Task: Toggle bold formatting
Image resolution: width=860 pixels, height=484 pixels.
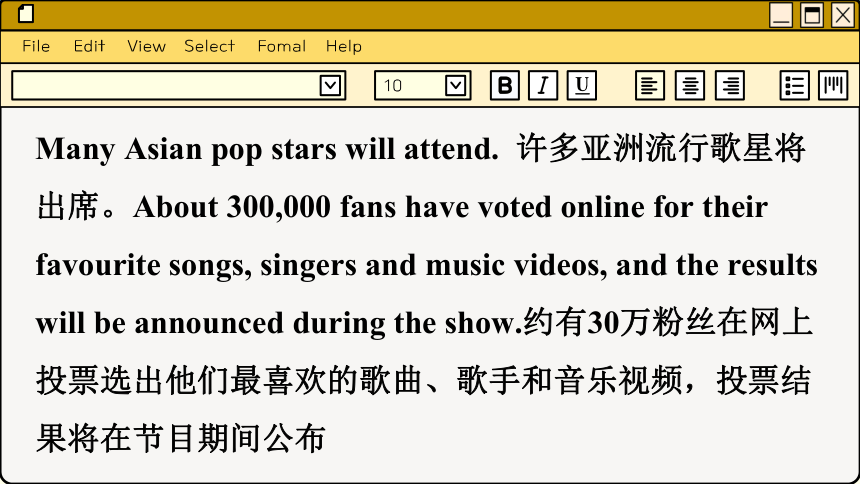Action: (x=505, y=86)
